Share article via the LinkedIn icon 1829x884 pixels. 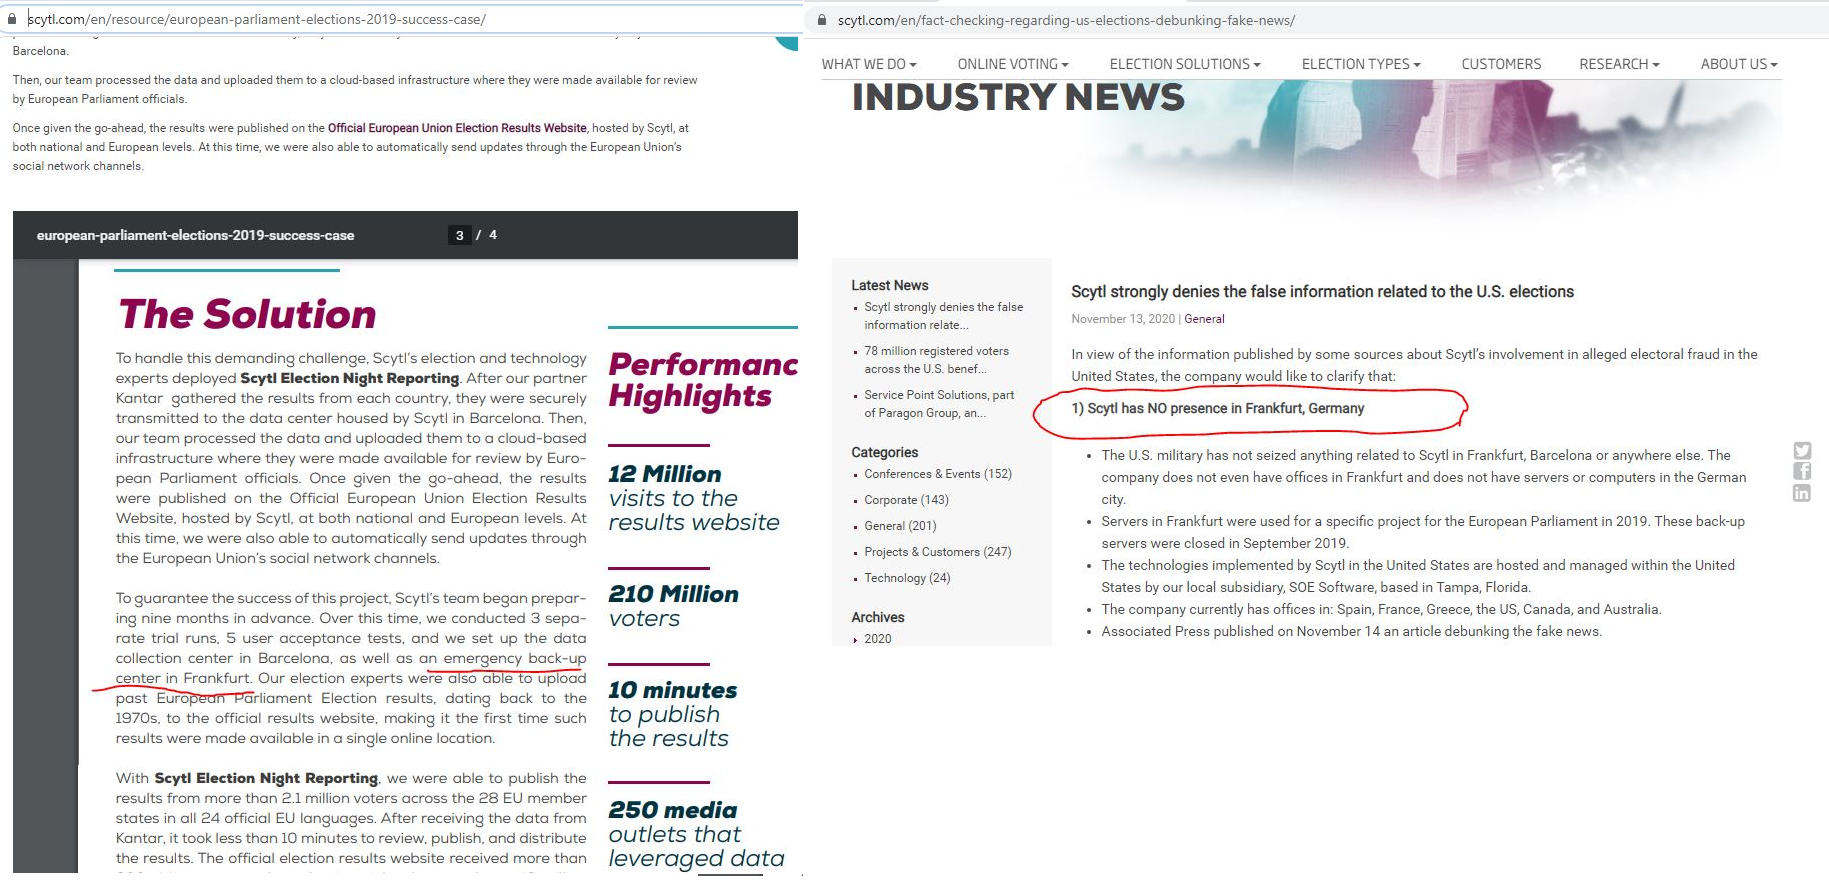tap(1802, 493)
